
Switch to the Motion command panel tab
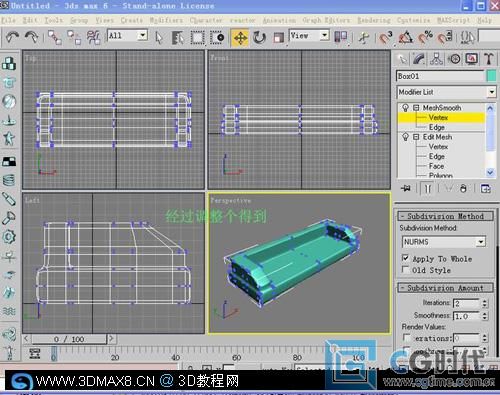tap(454, 59)
